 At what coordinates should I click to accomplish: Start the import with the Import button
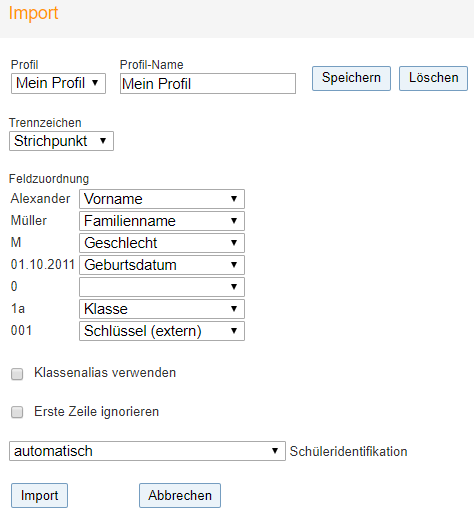click(x=39, y=495)
